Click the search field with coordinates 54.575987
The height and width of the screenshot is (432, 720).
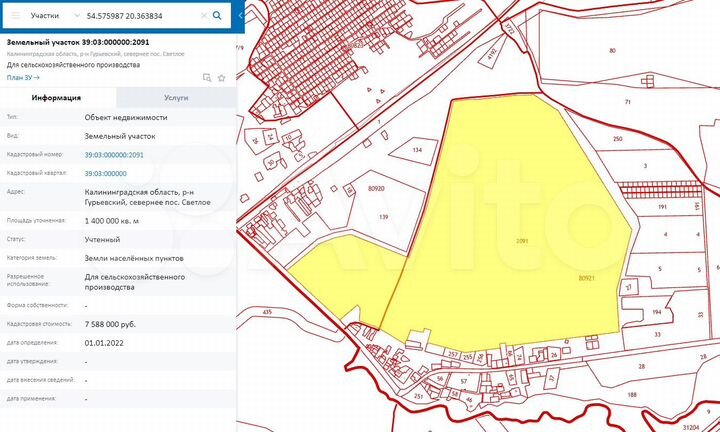(x=140, y=16)
